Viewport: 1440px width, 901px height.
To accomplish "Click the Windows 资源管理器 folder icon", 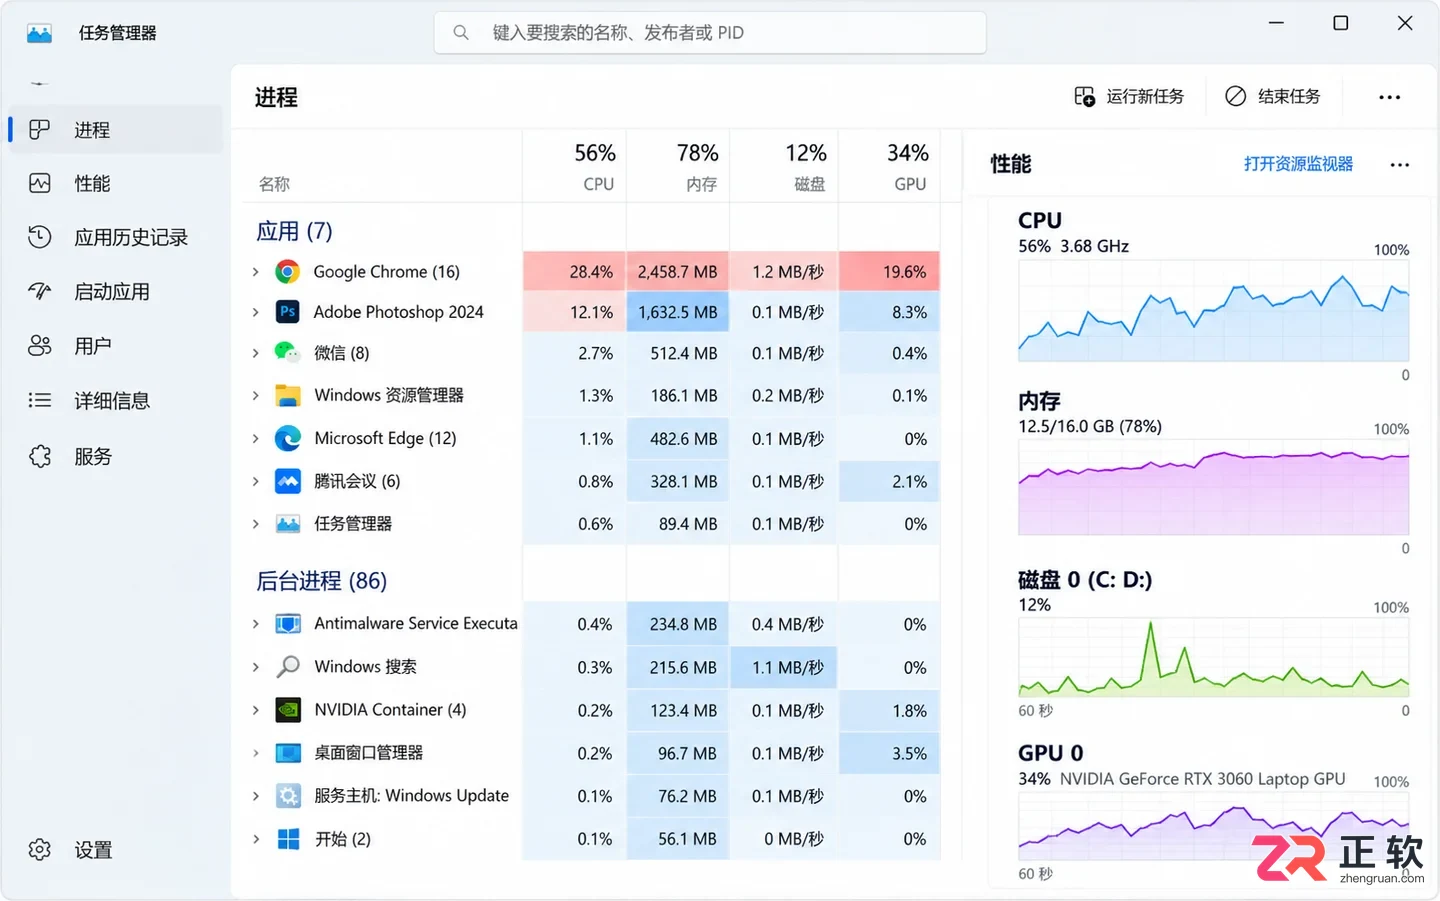I will [288, 396].
